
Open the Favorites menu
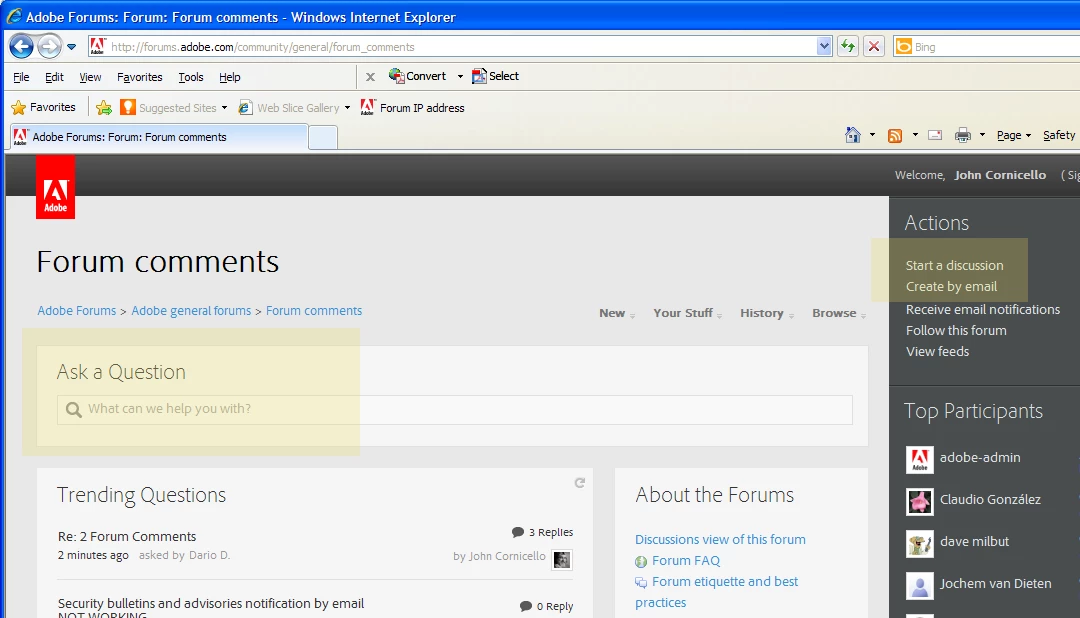[140, 77]
